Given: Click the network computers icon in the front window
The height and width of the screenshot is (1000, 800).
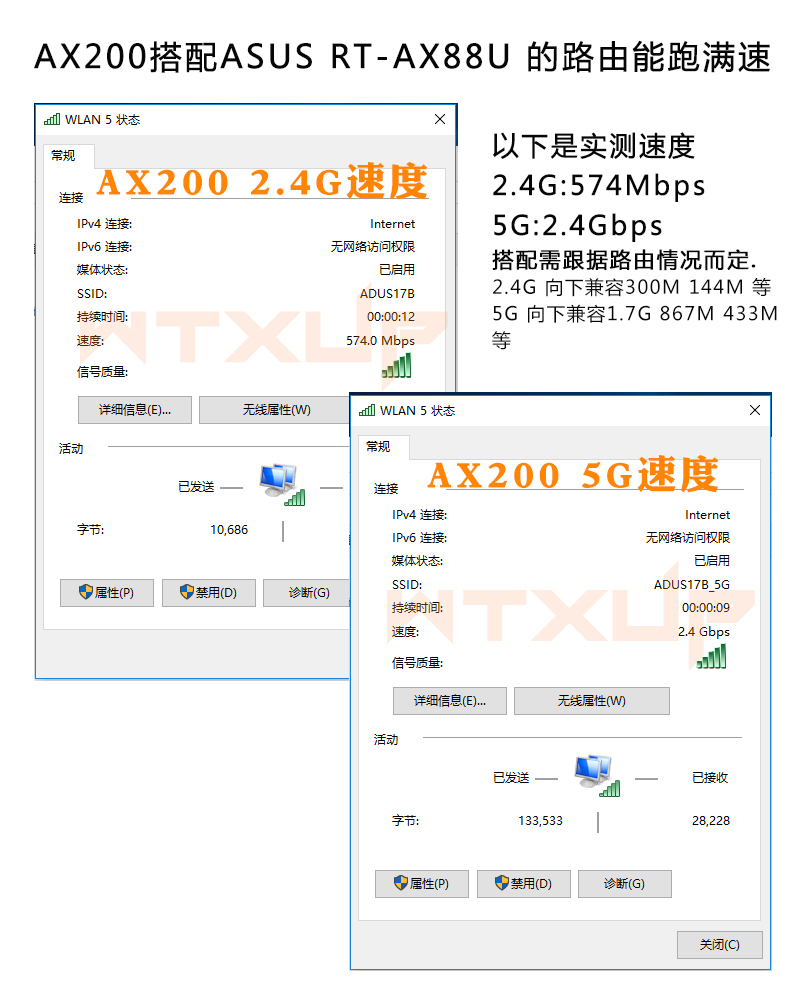Looking at the screenshot, I should click(x=597, y=776).
